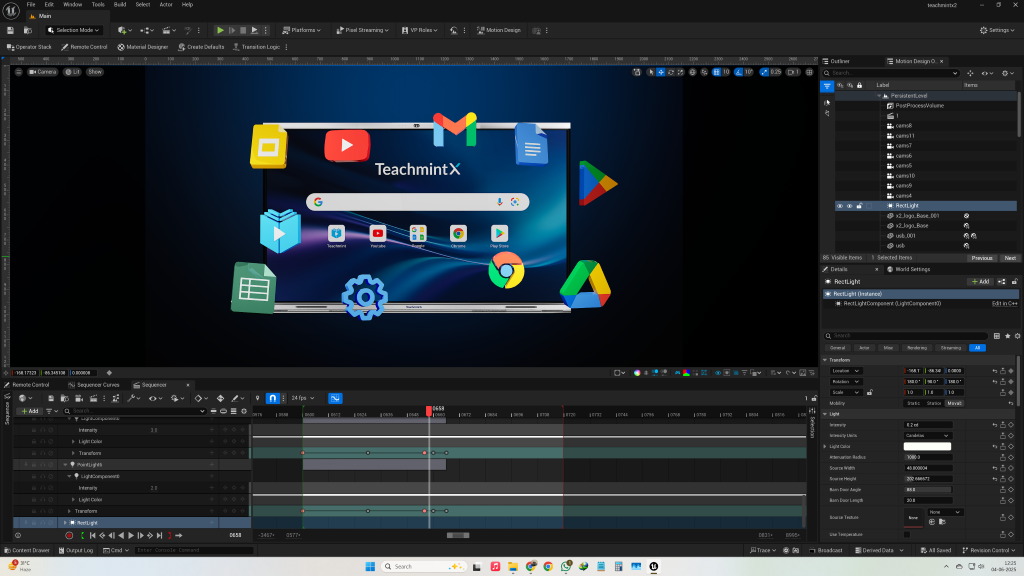Filter details by the Rendering category
The image size is (1024, 576).
pyautogui.click(x=917, y=348)
